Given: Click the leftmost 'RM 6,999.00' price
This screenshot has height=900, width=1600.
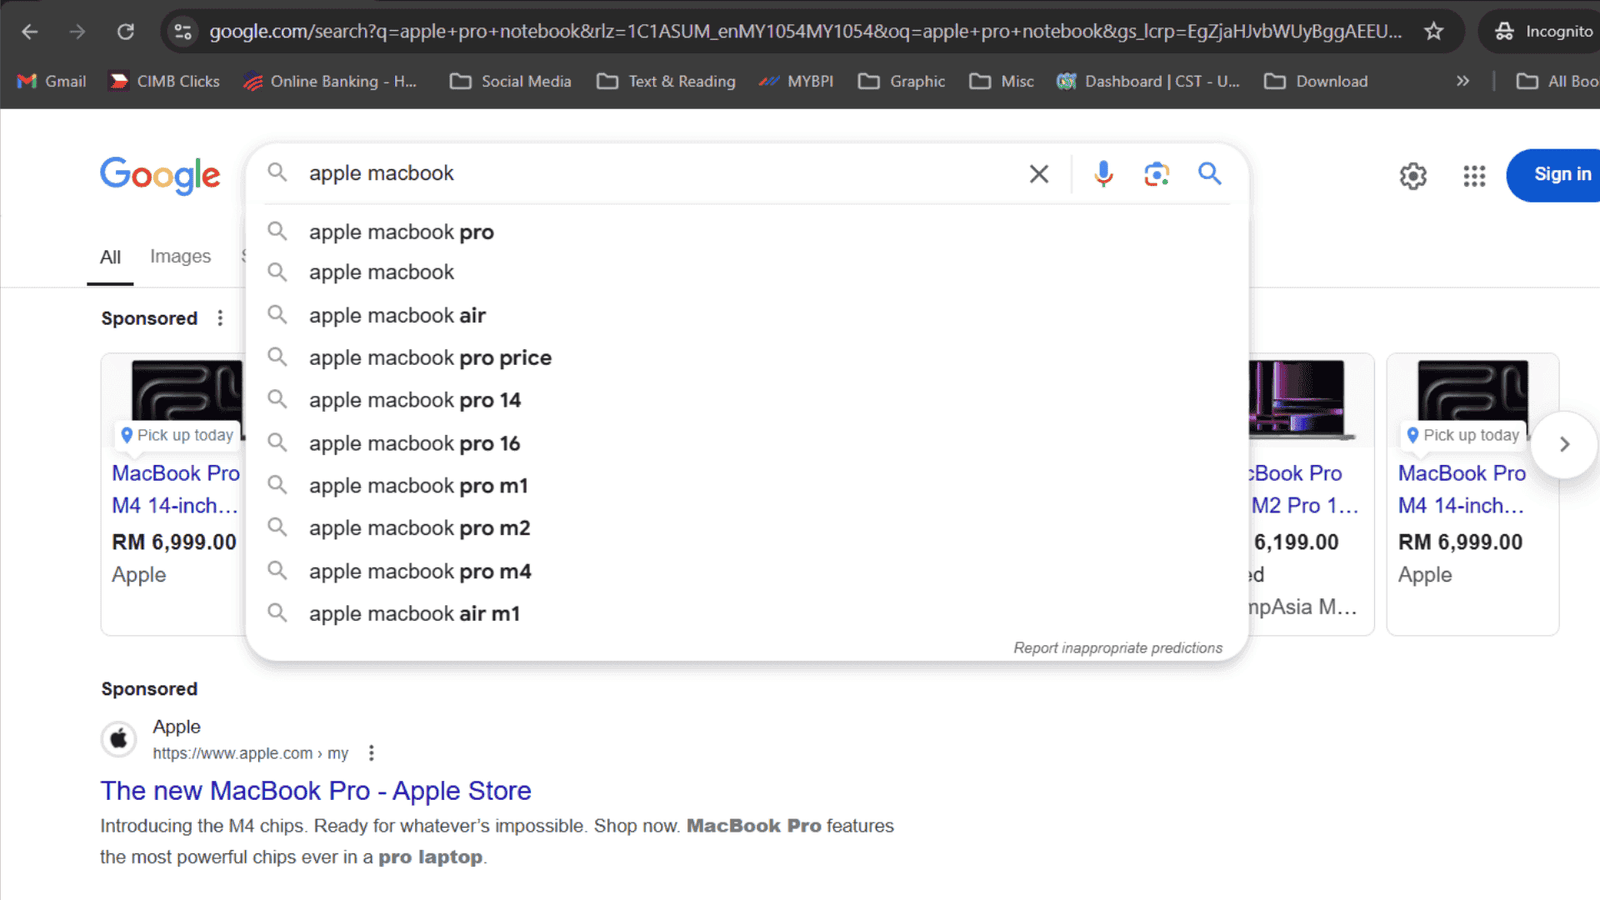Looking at the screenshot, I should pyautogui.click(x=174, y=542).
